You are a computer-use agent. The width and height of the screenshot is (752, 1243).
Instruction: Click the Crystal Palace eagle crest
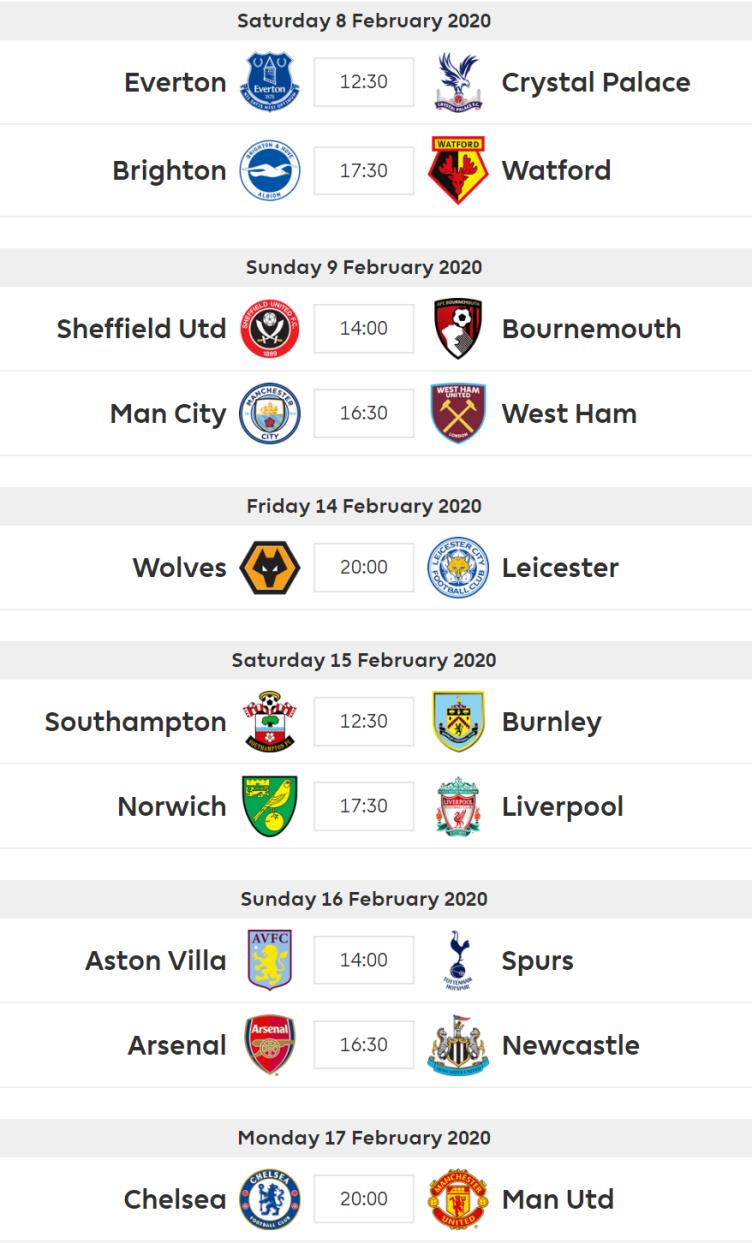pyautogui.click(x=458, y=82)
